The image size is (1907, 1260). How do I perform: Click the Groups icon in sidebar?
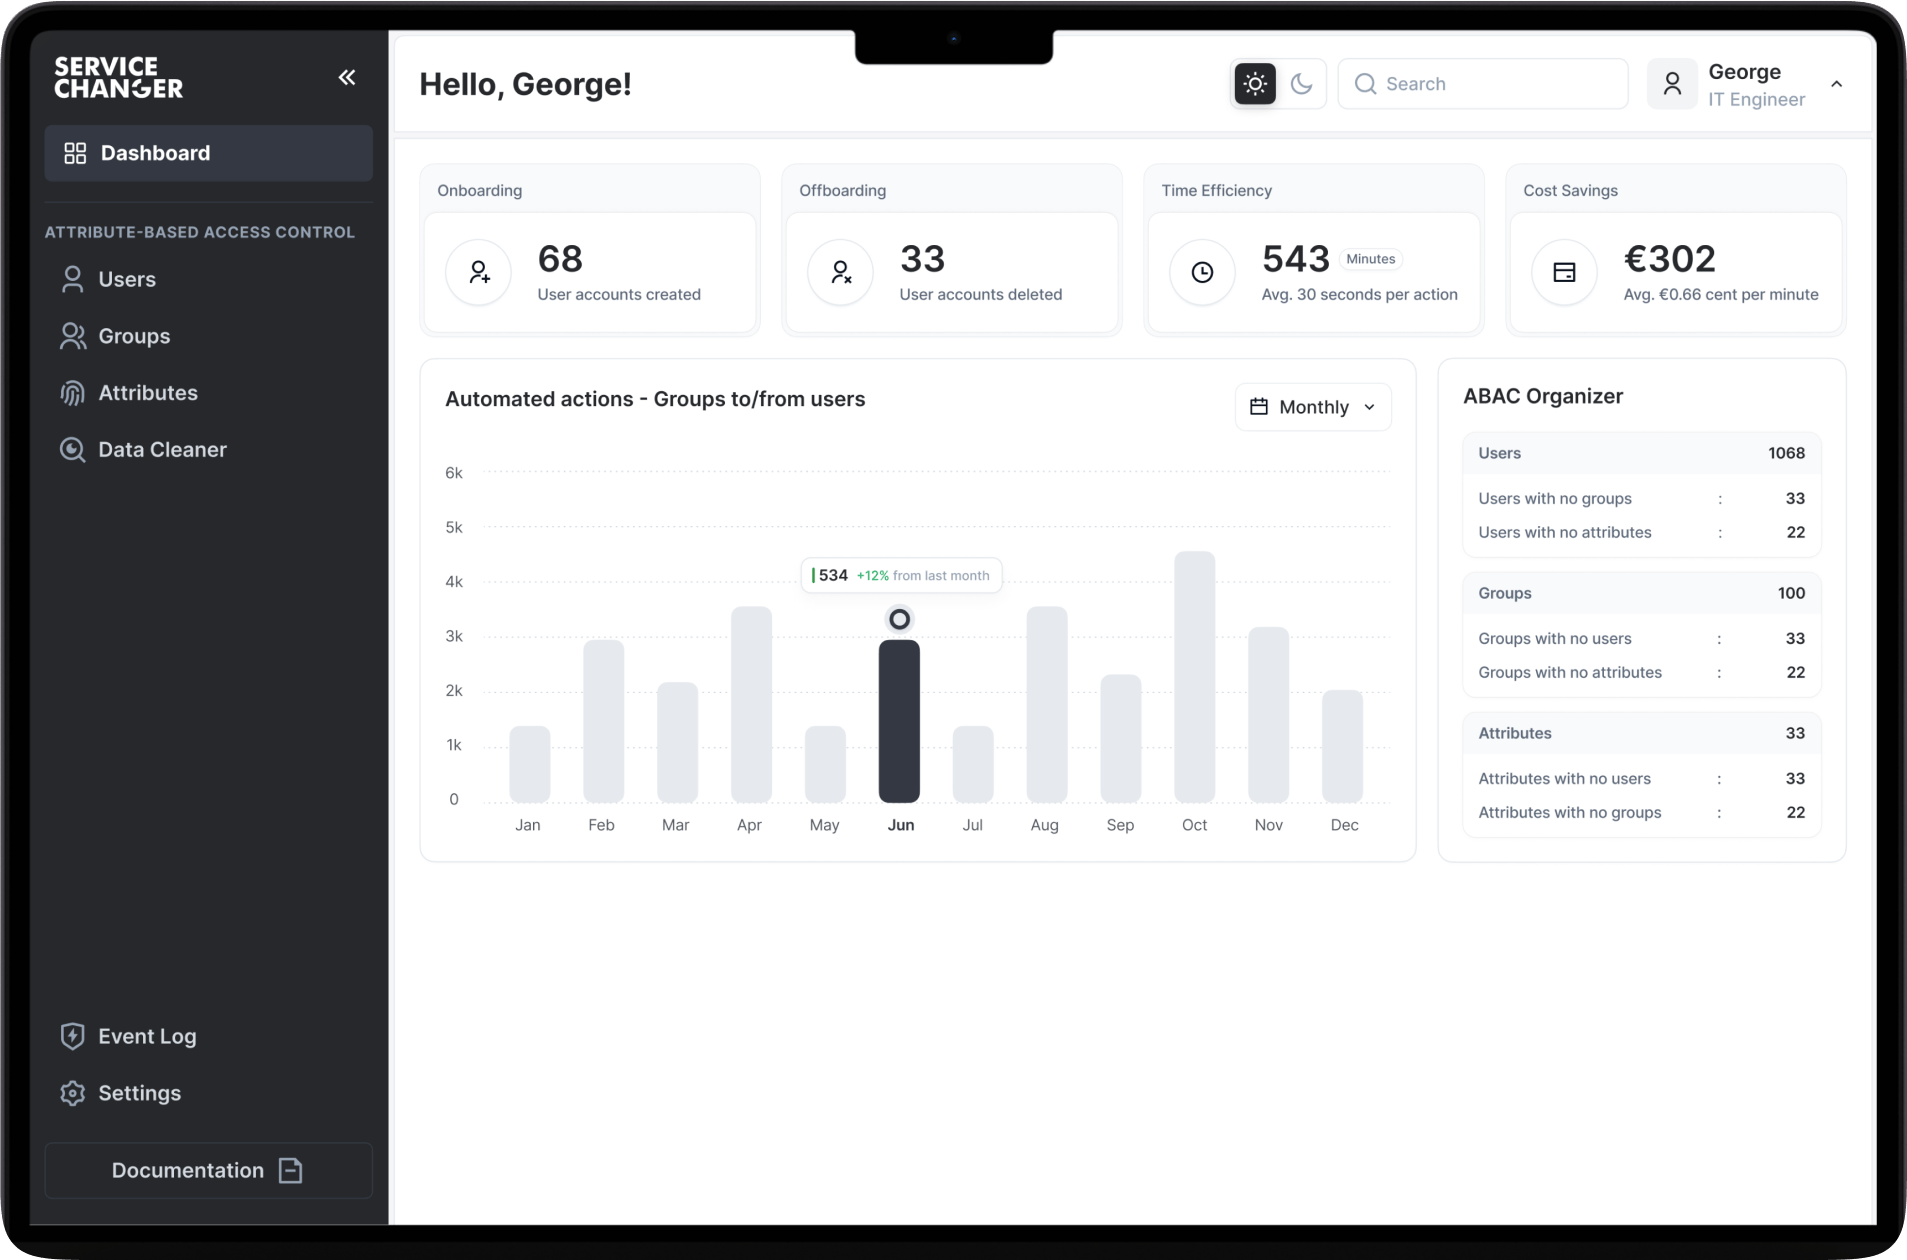pos(72,336)
